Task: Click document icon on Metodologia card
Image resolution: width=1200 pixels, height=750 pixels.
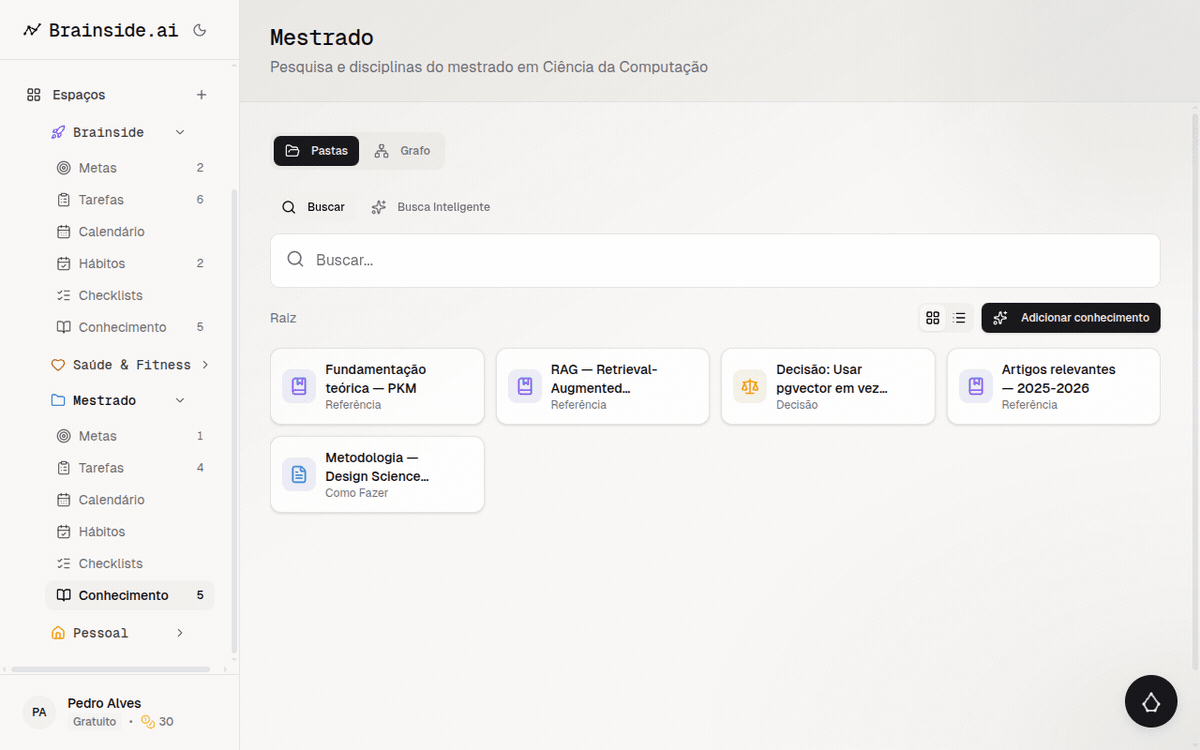Action: [x=299, y=474]
